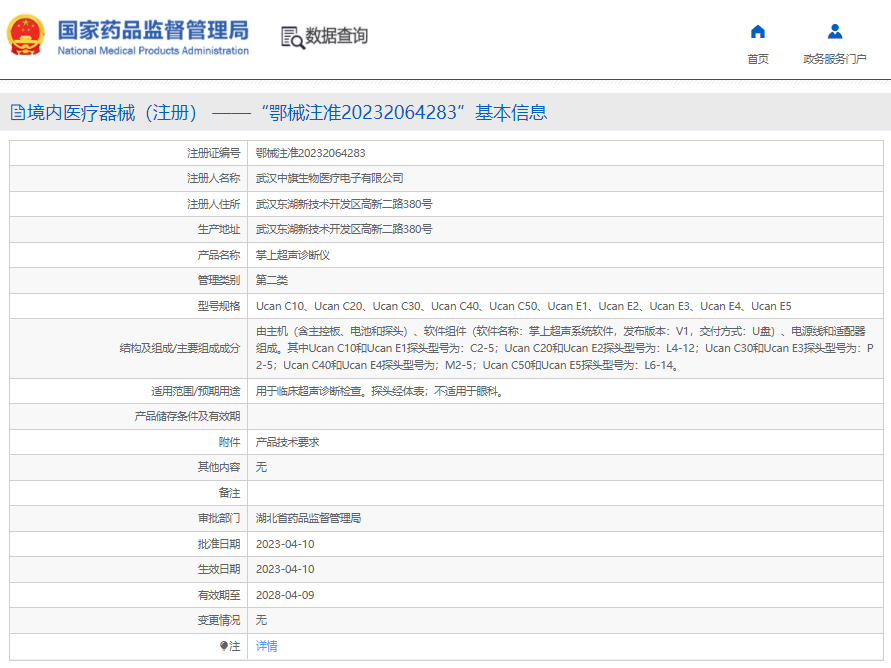
Task: Click the 政务服务门户 text label
Action: coord(835,59)
